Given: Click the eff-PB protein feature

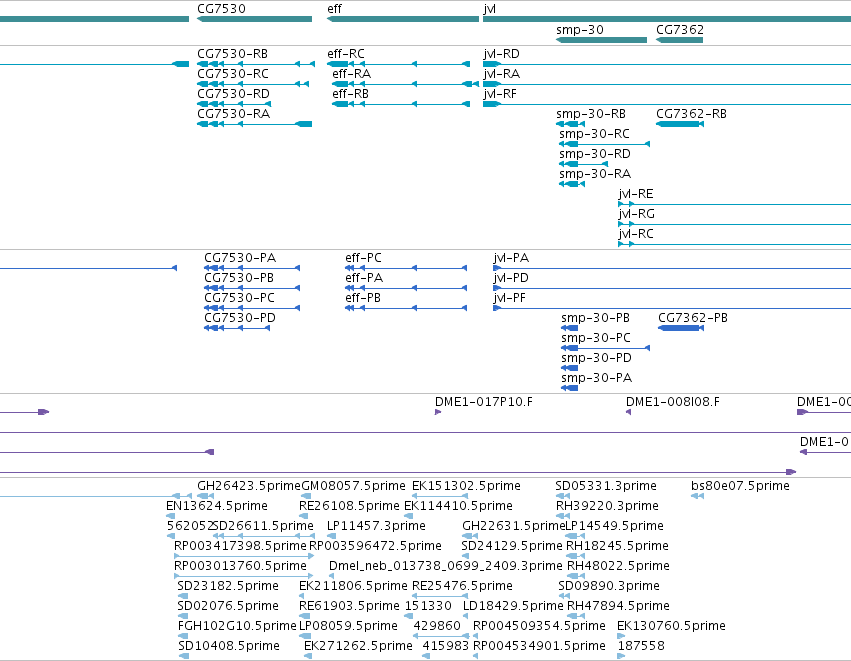Looking at the screenshot, I should [x=406, y=308].
